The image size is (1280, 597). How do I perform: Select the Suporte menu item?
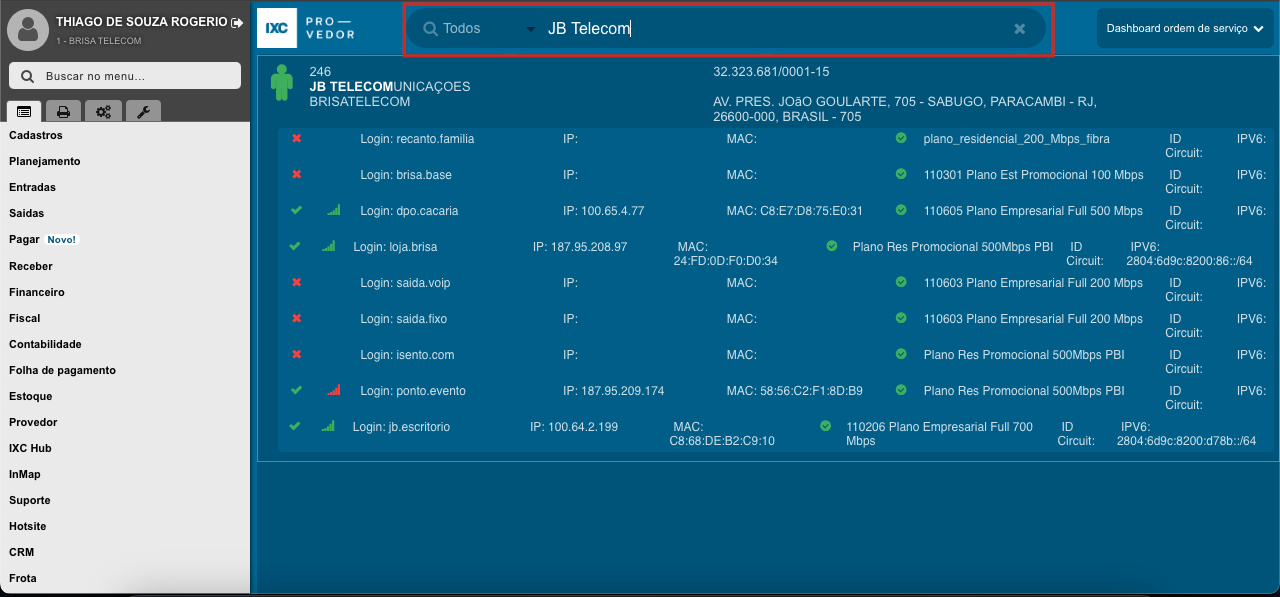point(30,500)
